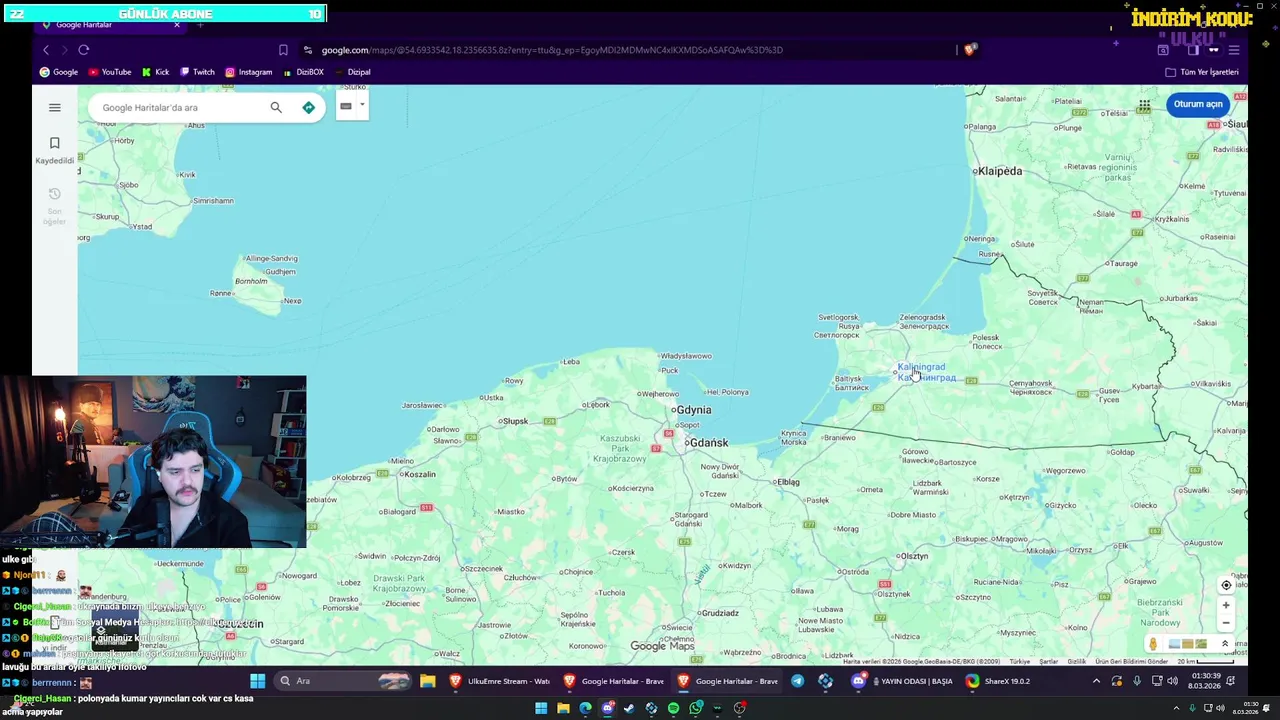Click the Klaipėda city label
1280x720 pixels.
1000,171
